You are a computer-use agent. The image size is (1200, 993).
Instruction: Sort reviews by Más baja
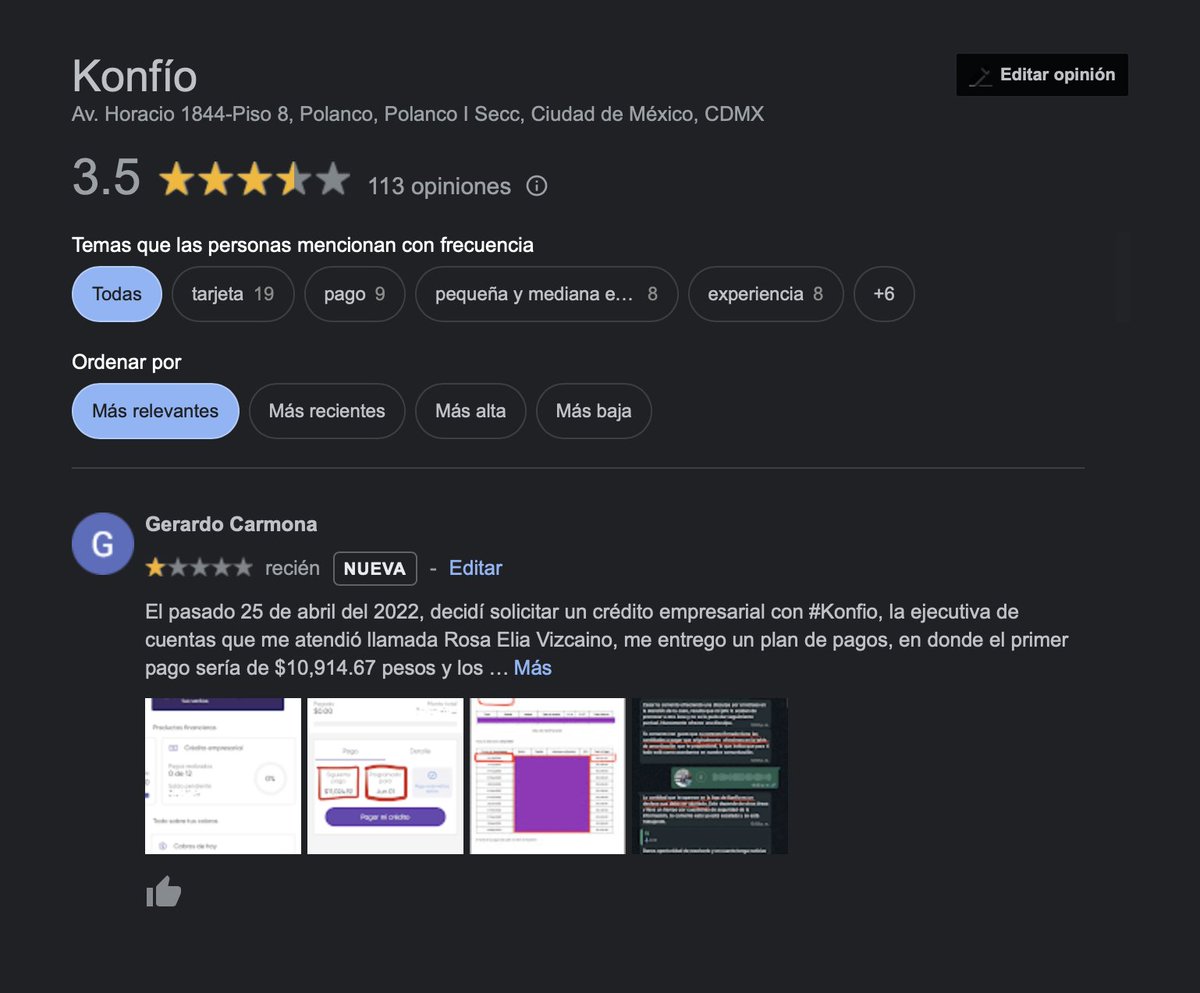[594, 411]
